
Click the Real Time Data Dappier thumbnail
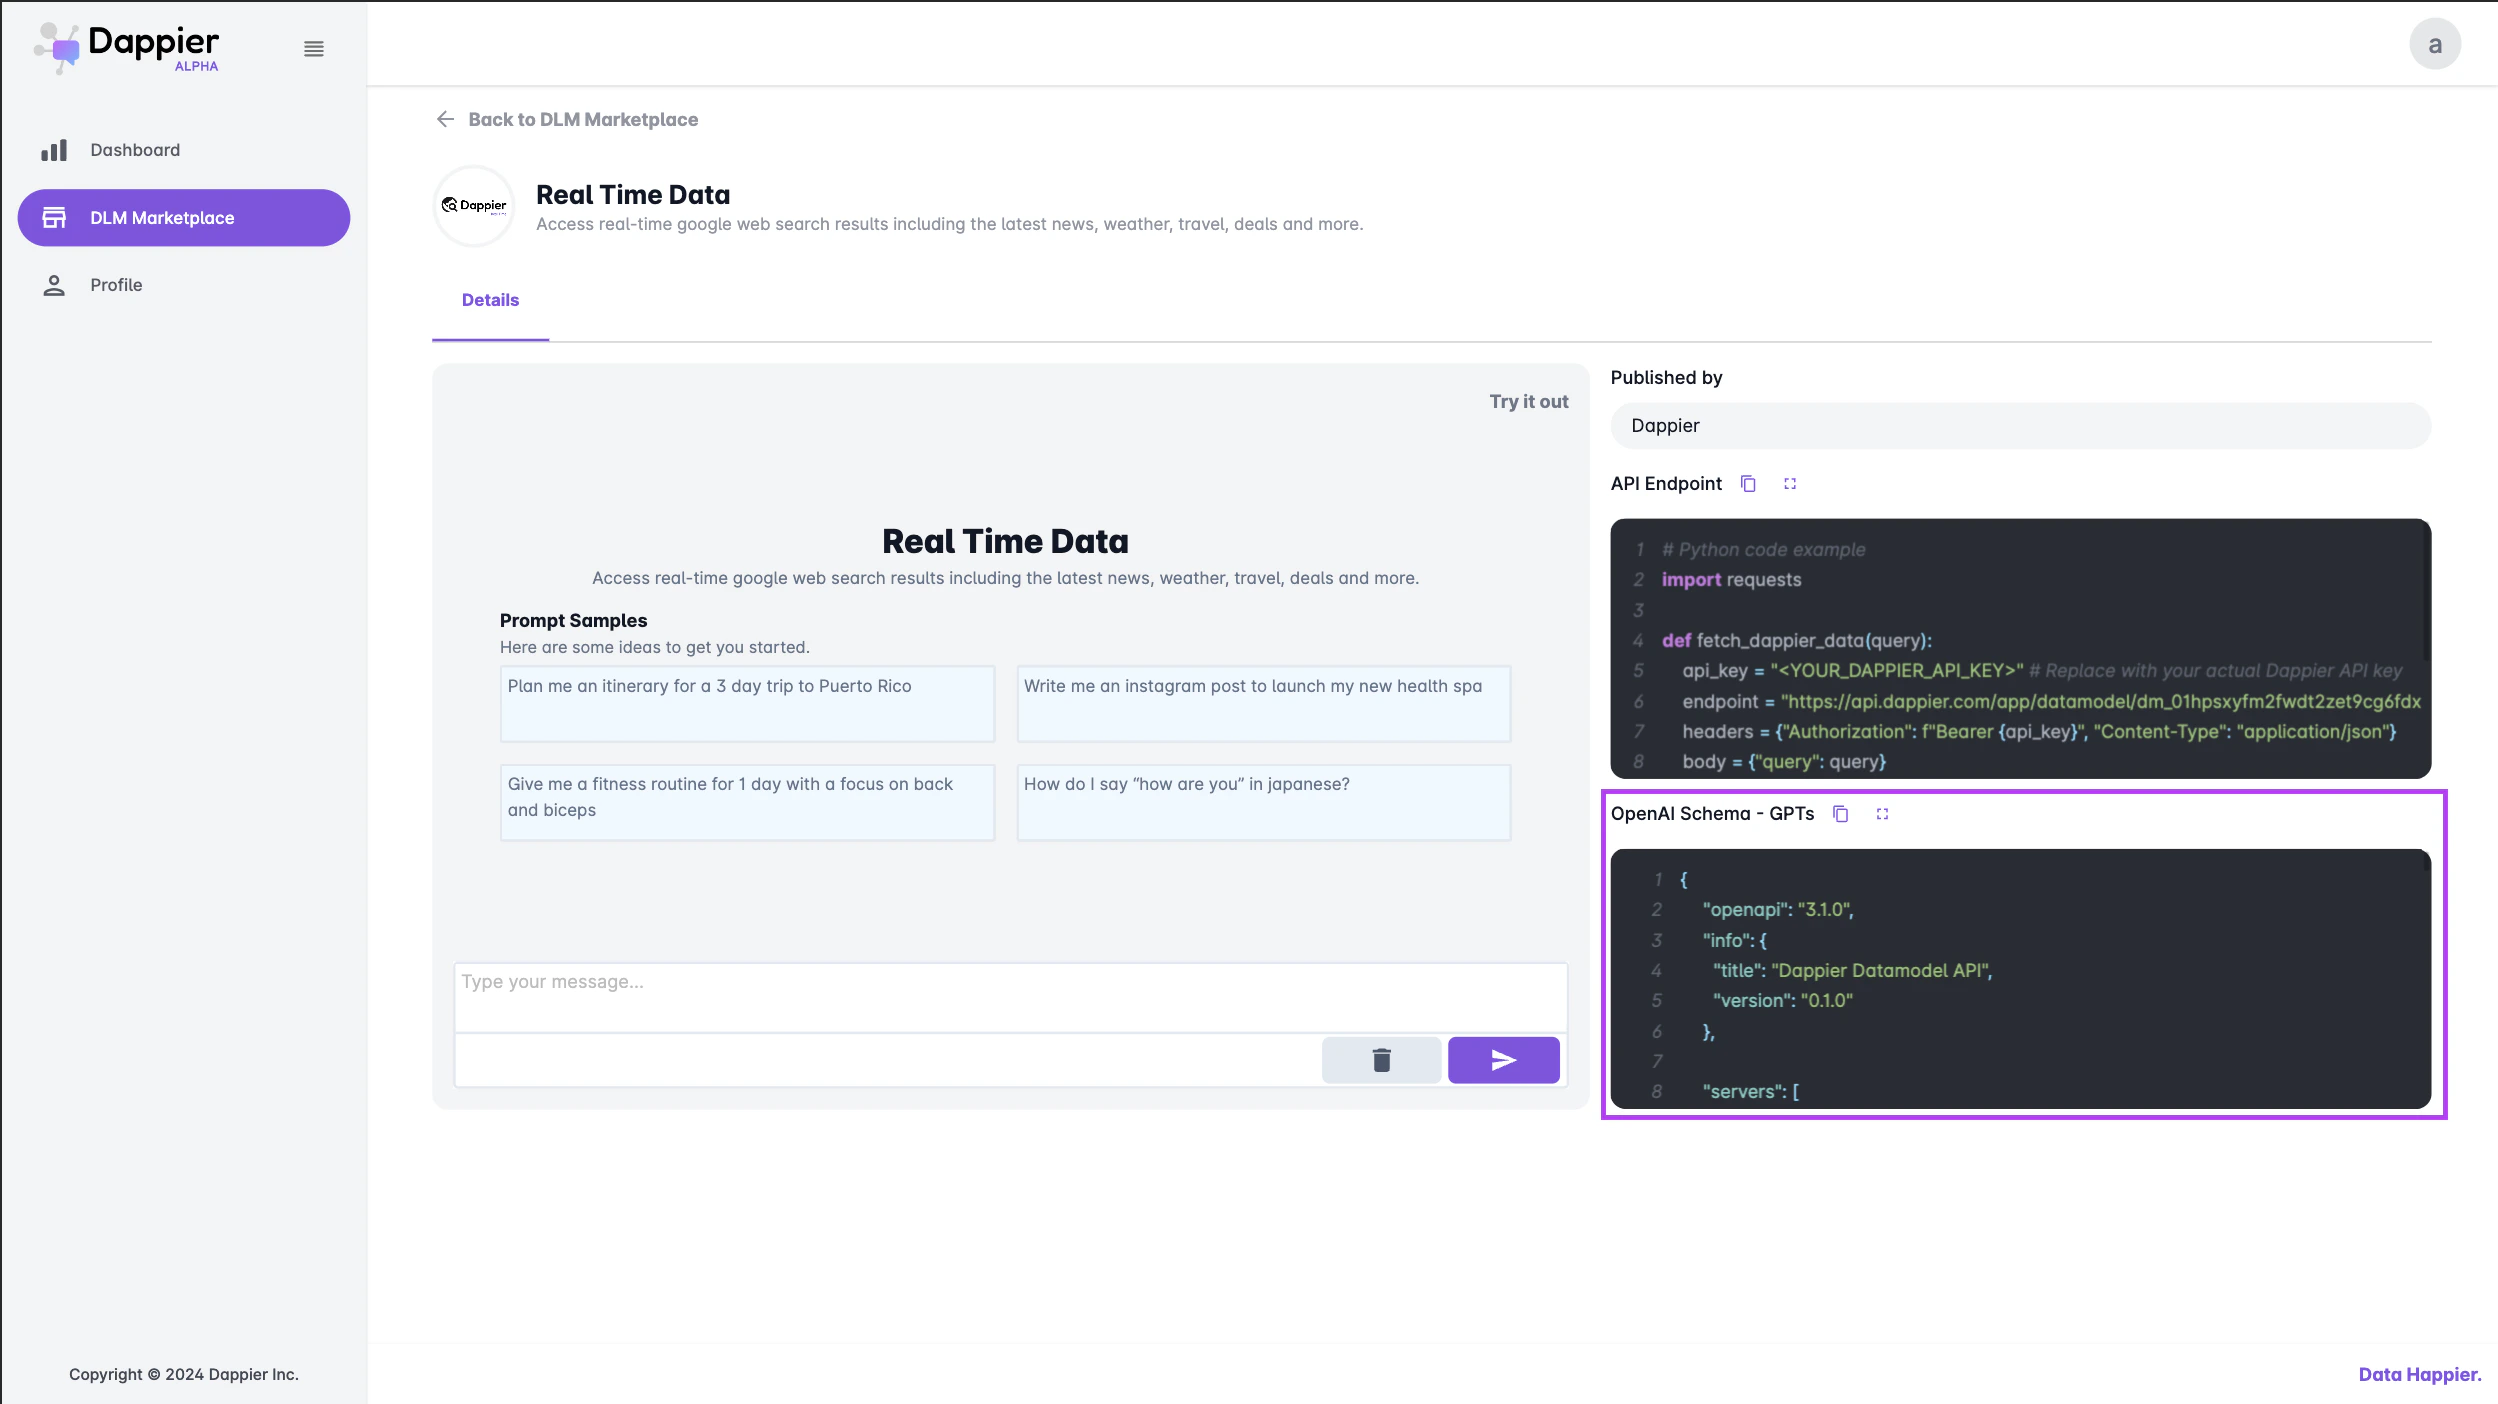click(x=474, y=206)
